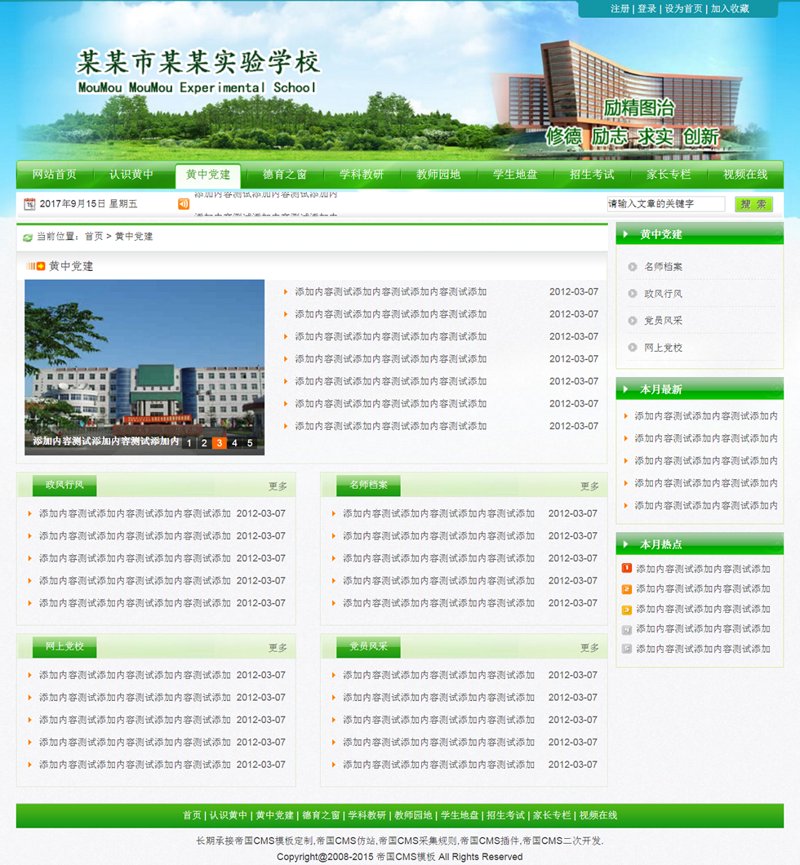Click the round bullet icon beside 政风行风

click(x=632, y=293)
